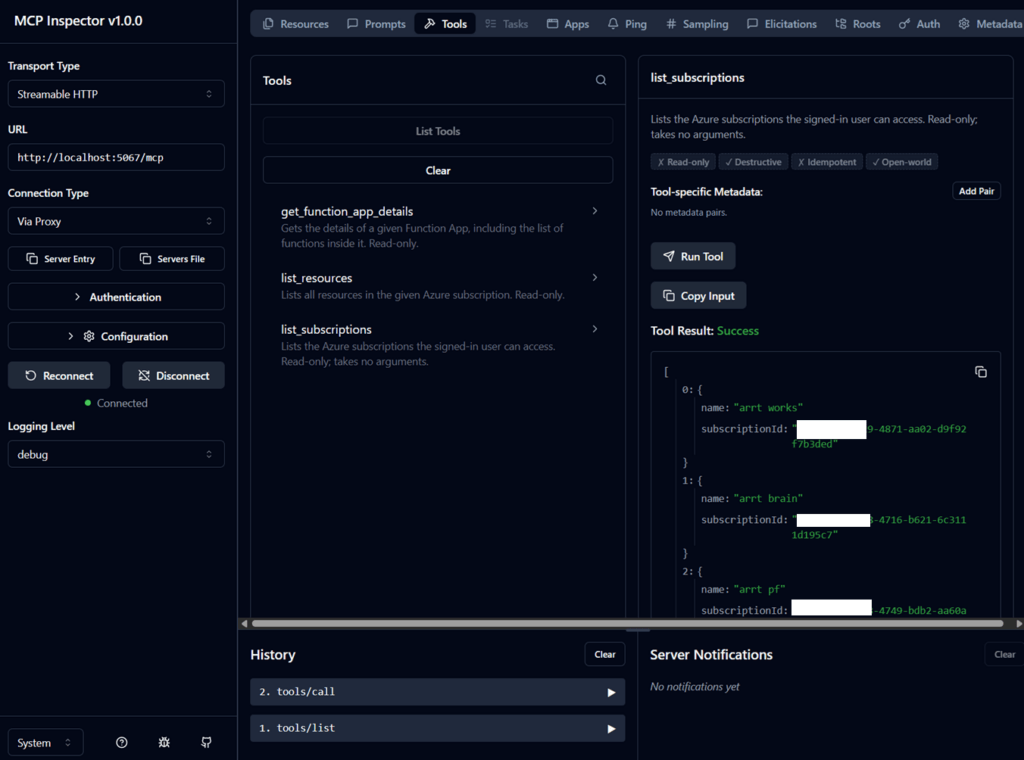Click the chevron beside get_function_app_details
The width and height of the screenshot is (1024, 760).
(595, 211)
